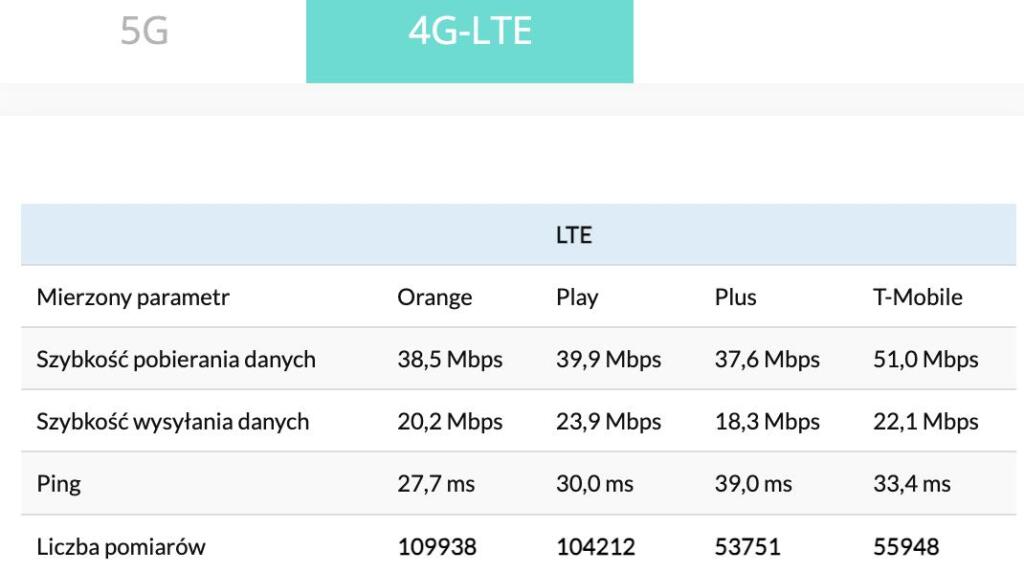Image resolution: width=1024 pixels, height=572 pixels.
Task: Click T-Mobile download speed 51,0 Mbps
Action: 925,359
